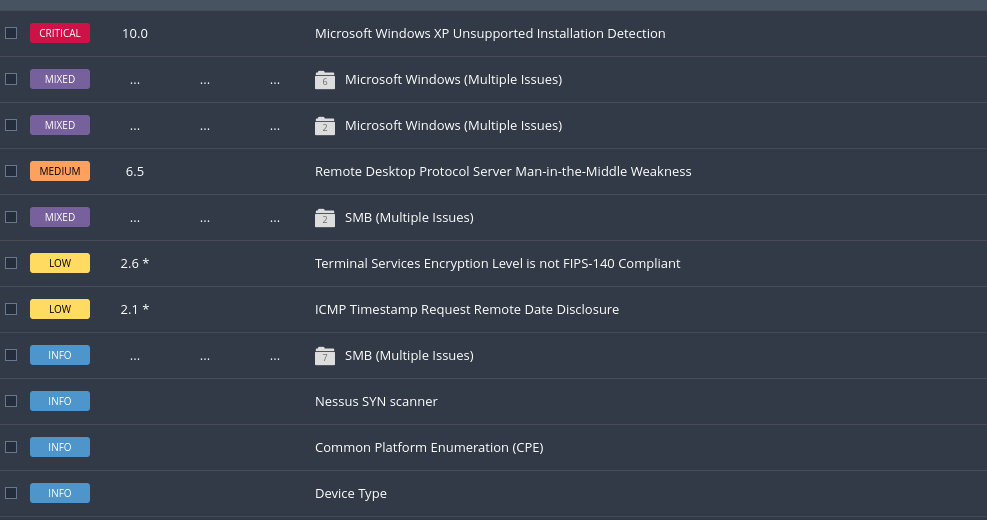Click the CRITICAL severity badge
987x520 pixels.
click(60, 34)
